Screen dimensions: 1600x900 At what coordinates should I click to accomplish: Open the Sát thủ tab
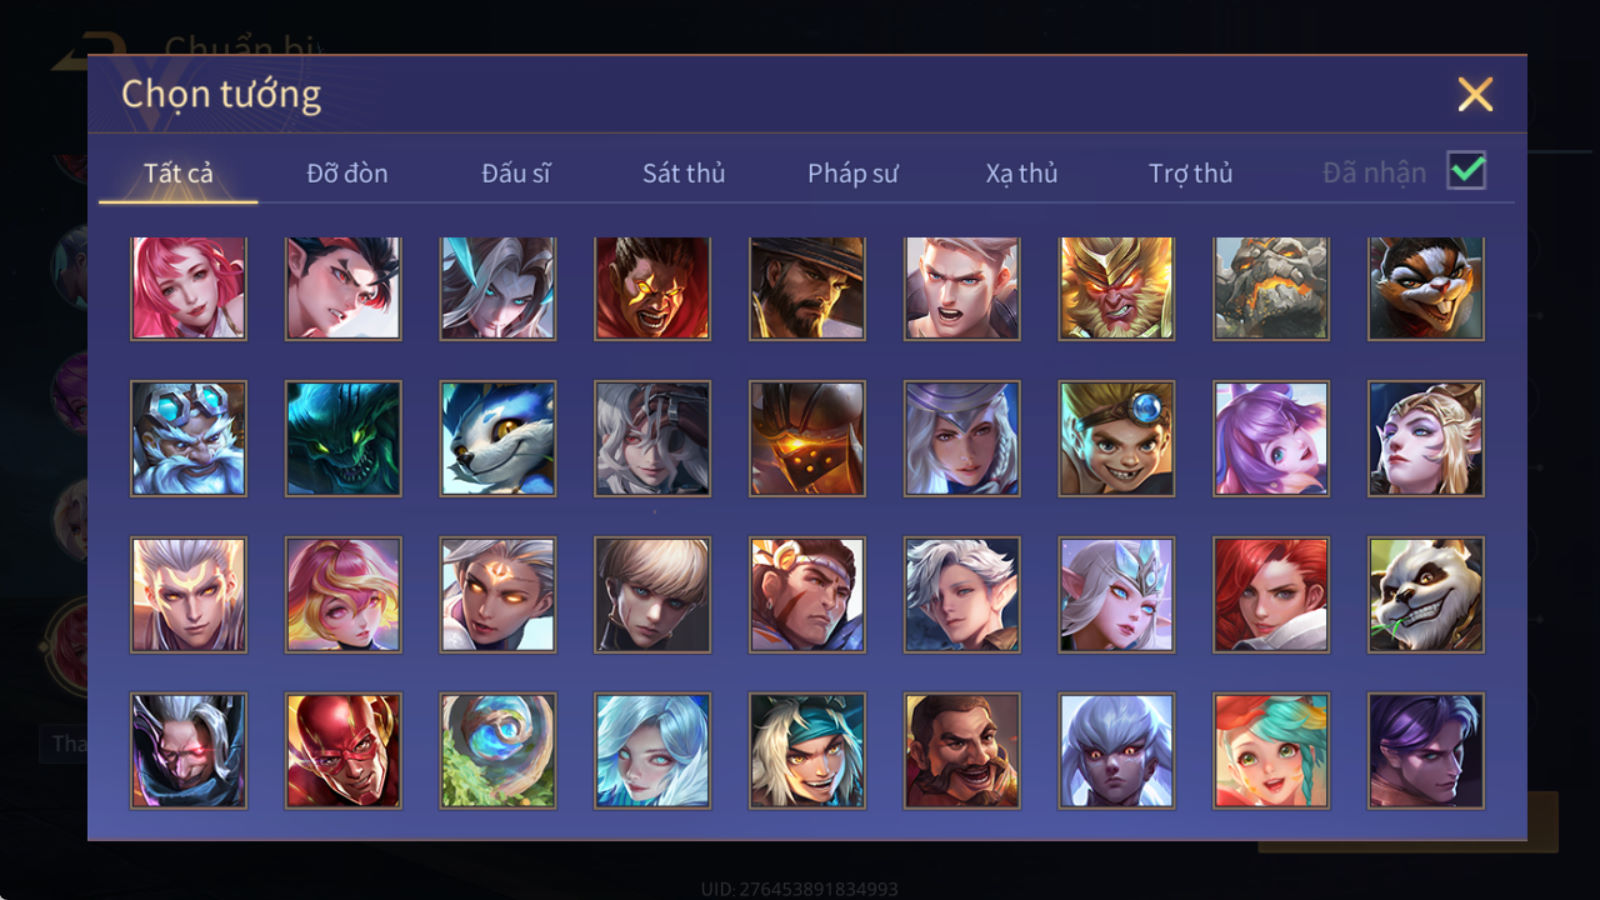pos(684,173)
